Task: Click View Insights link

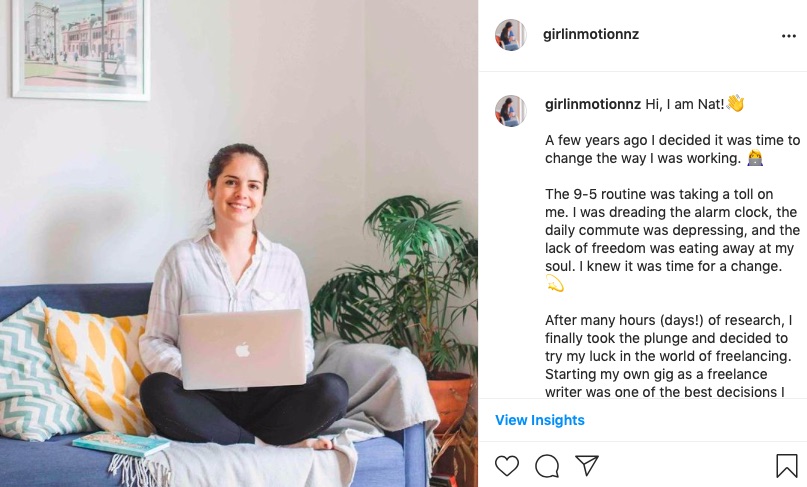Action: click(x=540, y=420)
